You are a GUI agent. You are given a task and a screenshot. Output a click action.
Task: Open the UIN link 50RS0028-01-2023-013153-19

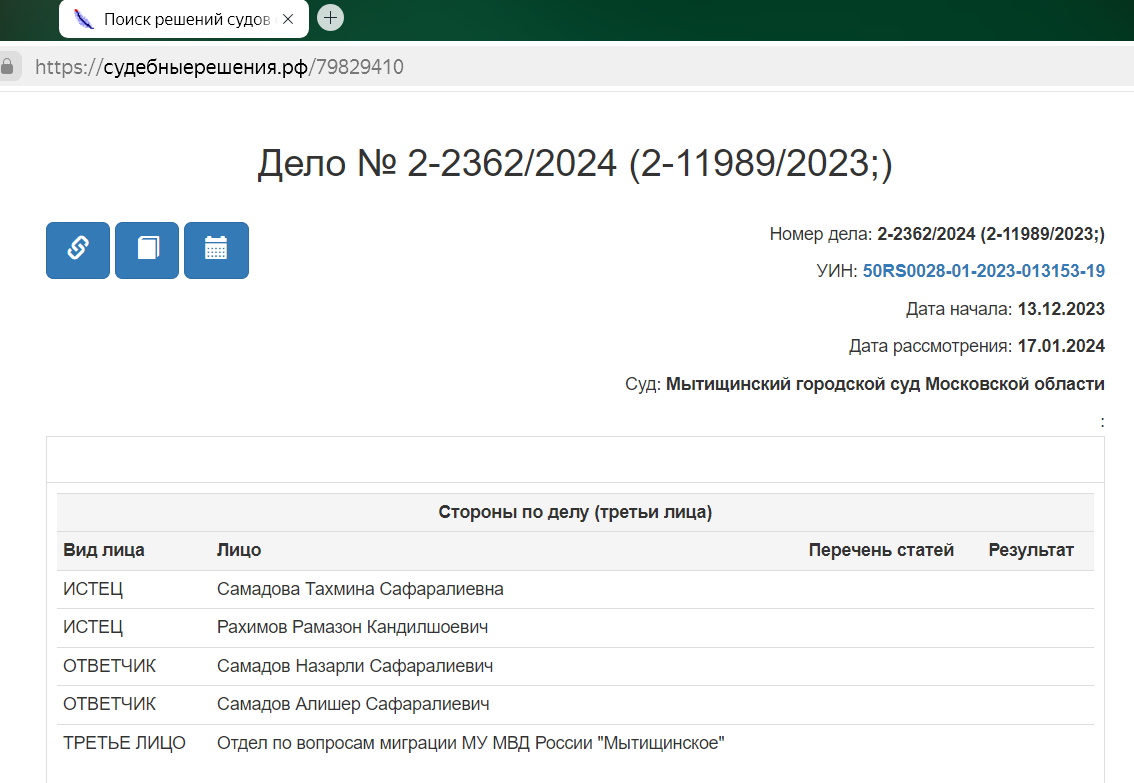(983, 271)
